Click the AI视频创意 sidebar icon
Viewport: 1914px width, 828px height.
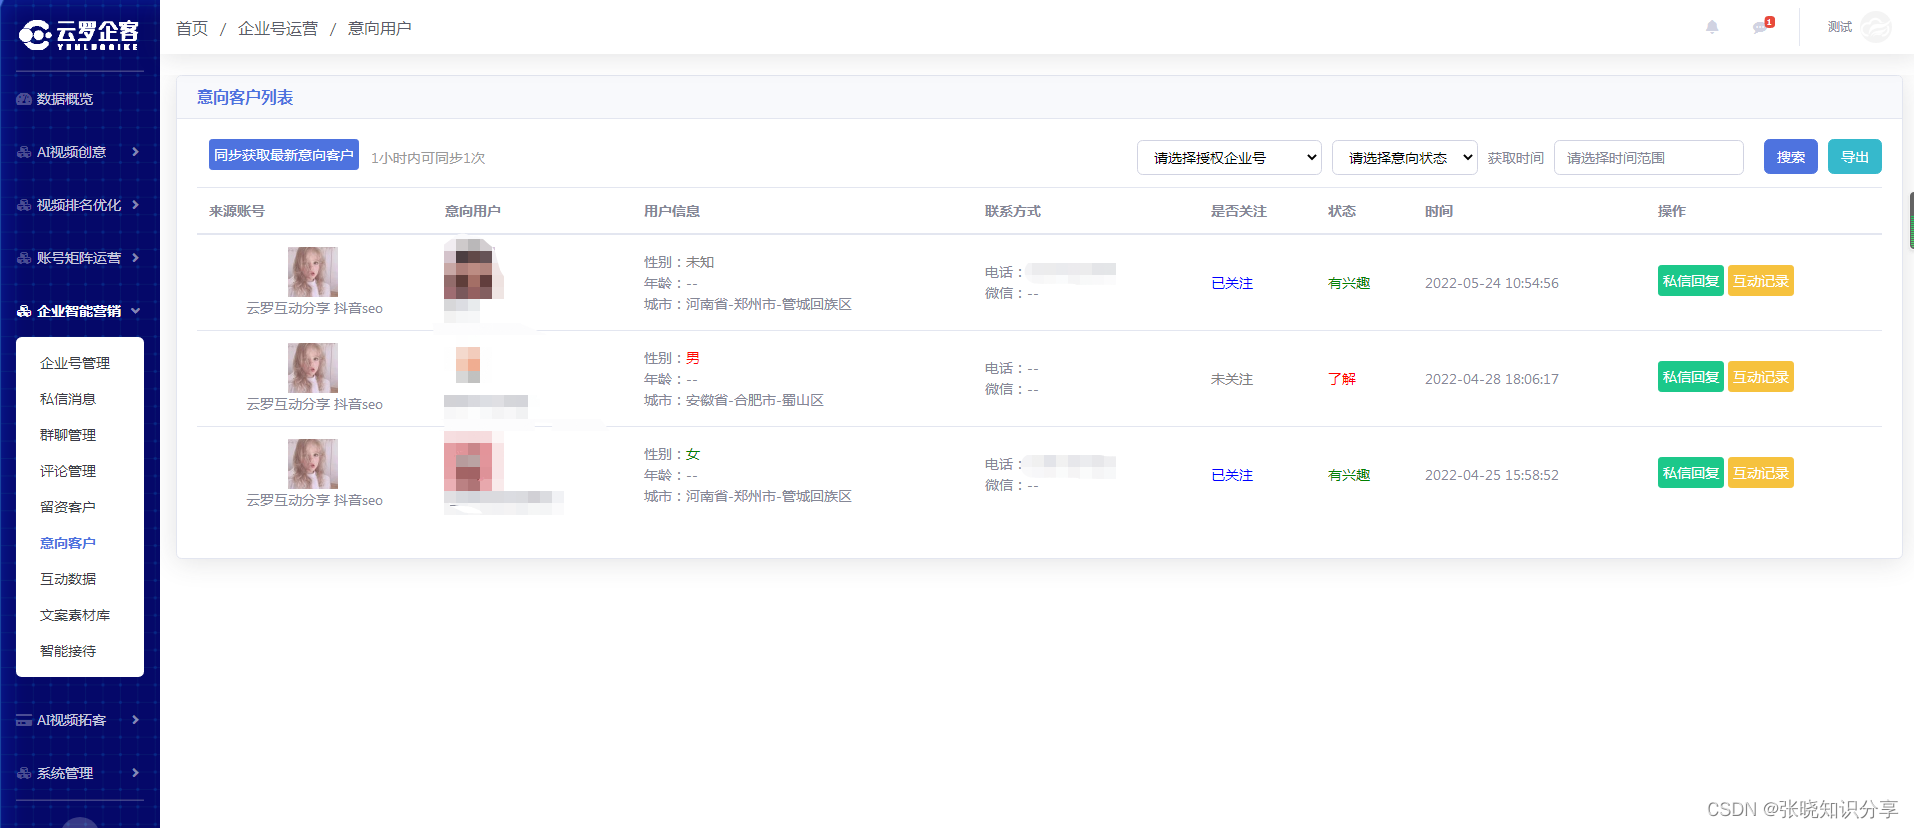coord(24,152)
